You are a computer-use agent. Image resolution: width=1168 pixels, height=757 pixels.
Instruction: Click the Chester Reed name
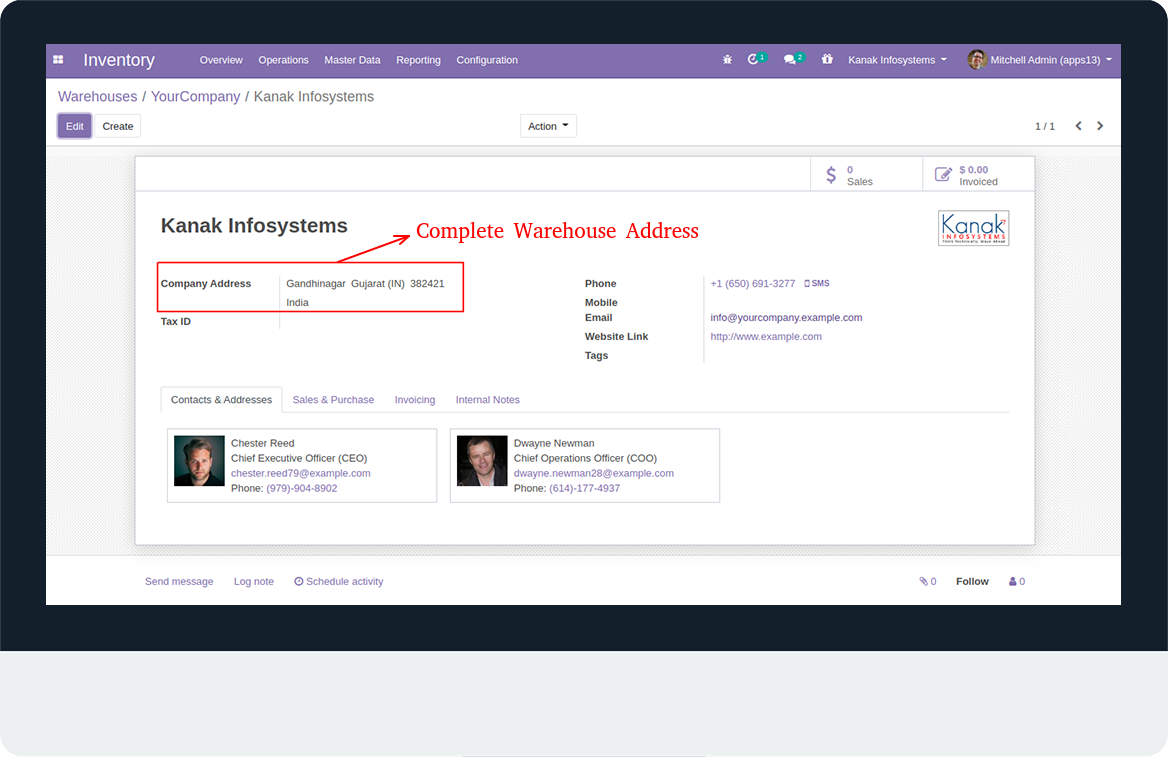point(262,443)
